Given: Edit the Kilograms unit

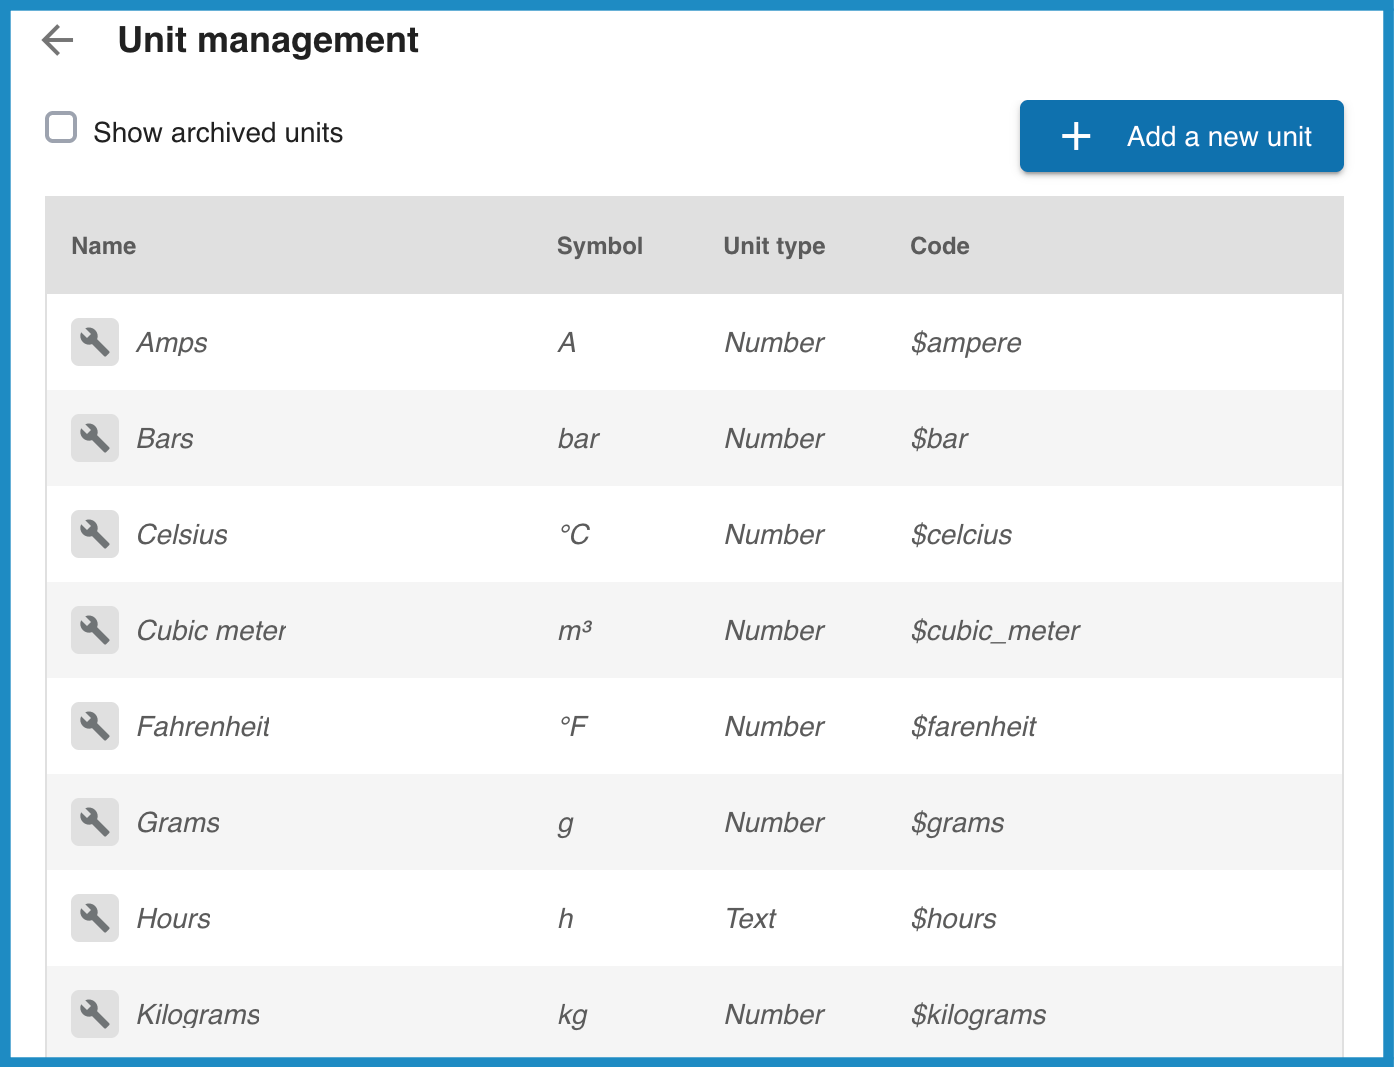Looking at the screenshot, I should click(x=94, y=1014).
